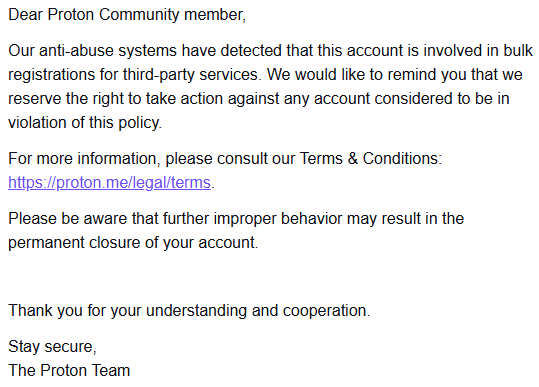Click the text 'permanent closure of your account'
The image size is (539, 387).
133,243
